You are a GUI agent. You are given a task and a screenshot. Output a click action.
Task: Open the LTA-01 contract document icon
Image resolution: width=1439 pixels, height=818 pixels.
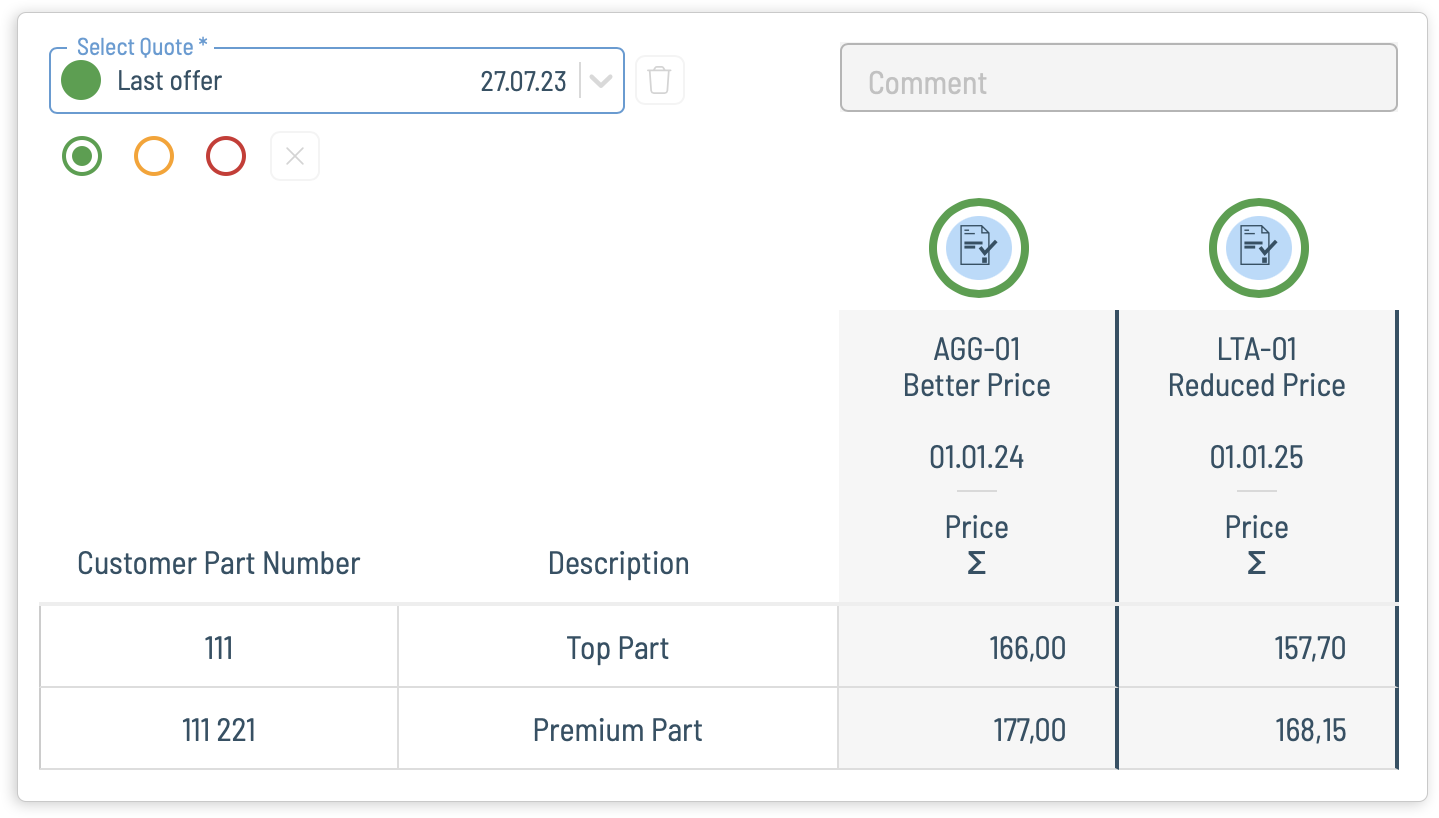[x=1258, y=247]
